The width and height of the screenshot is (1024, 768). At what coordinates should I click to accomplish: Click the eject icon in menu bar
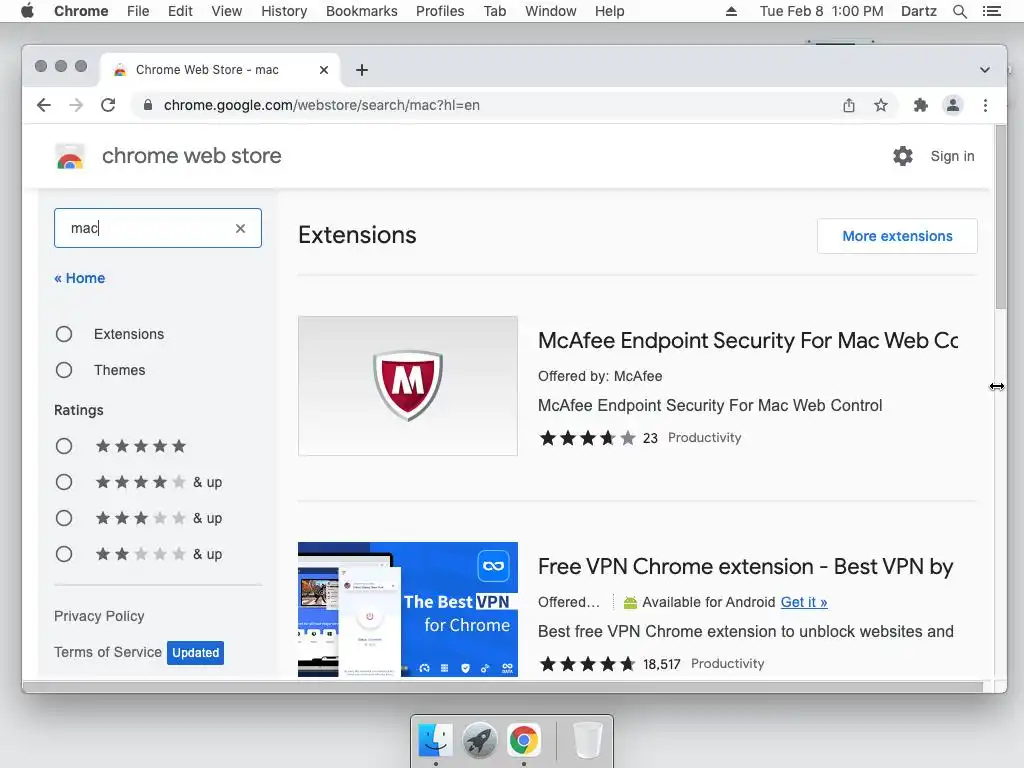pyautogui.click(x=731, y=11)
